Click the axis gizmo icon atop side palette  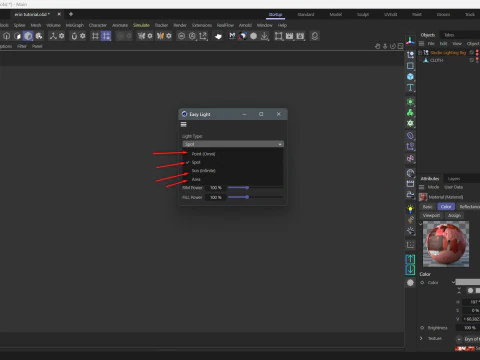[x=410, y=41]
